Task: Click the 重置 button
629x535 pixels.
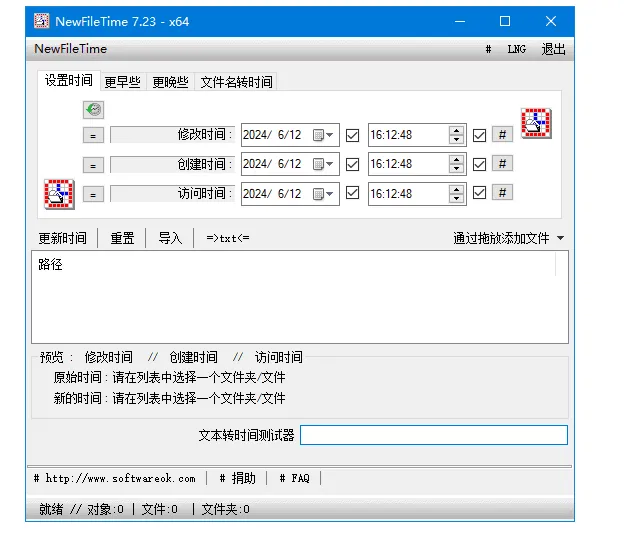Action: point(122,238)
